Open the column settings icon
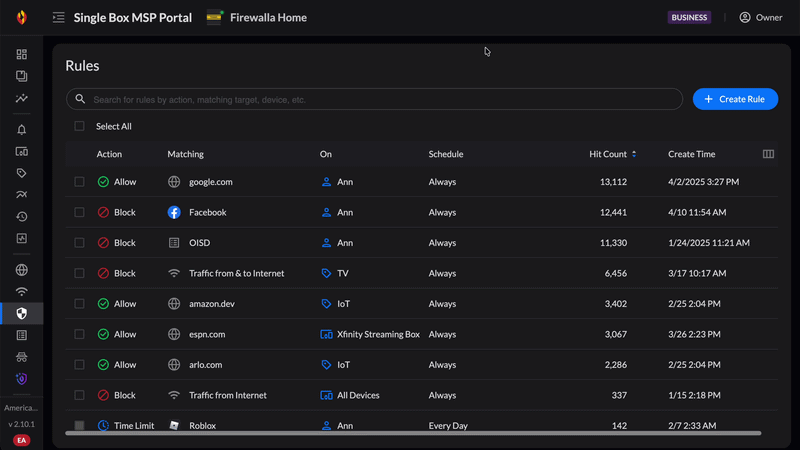Viewport: 800px width, 450px height. [768, 154]
